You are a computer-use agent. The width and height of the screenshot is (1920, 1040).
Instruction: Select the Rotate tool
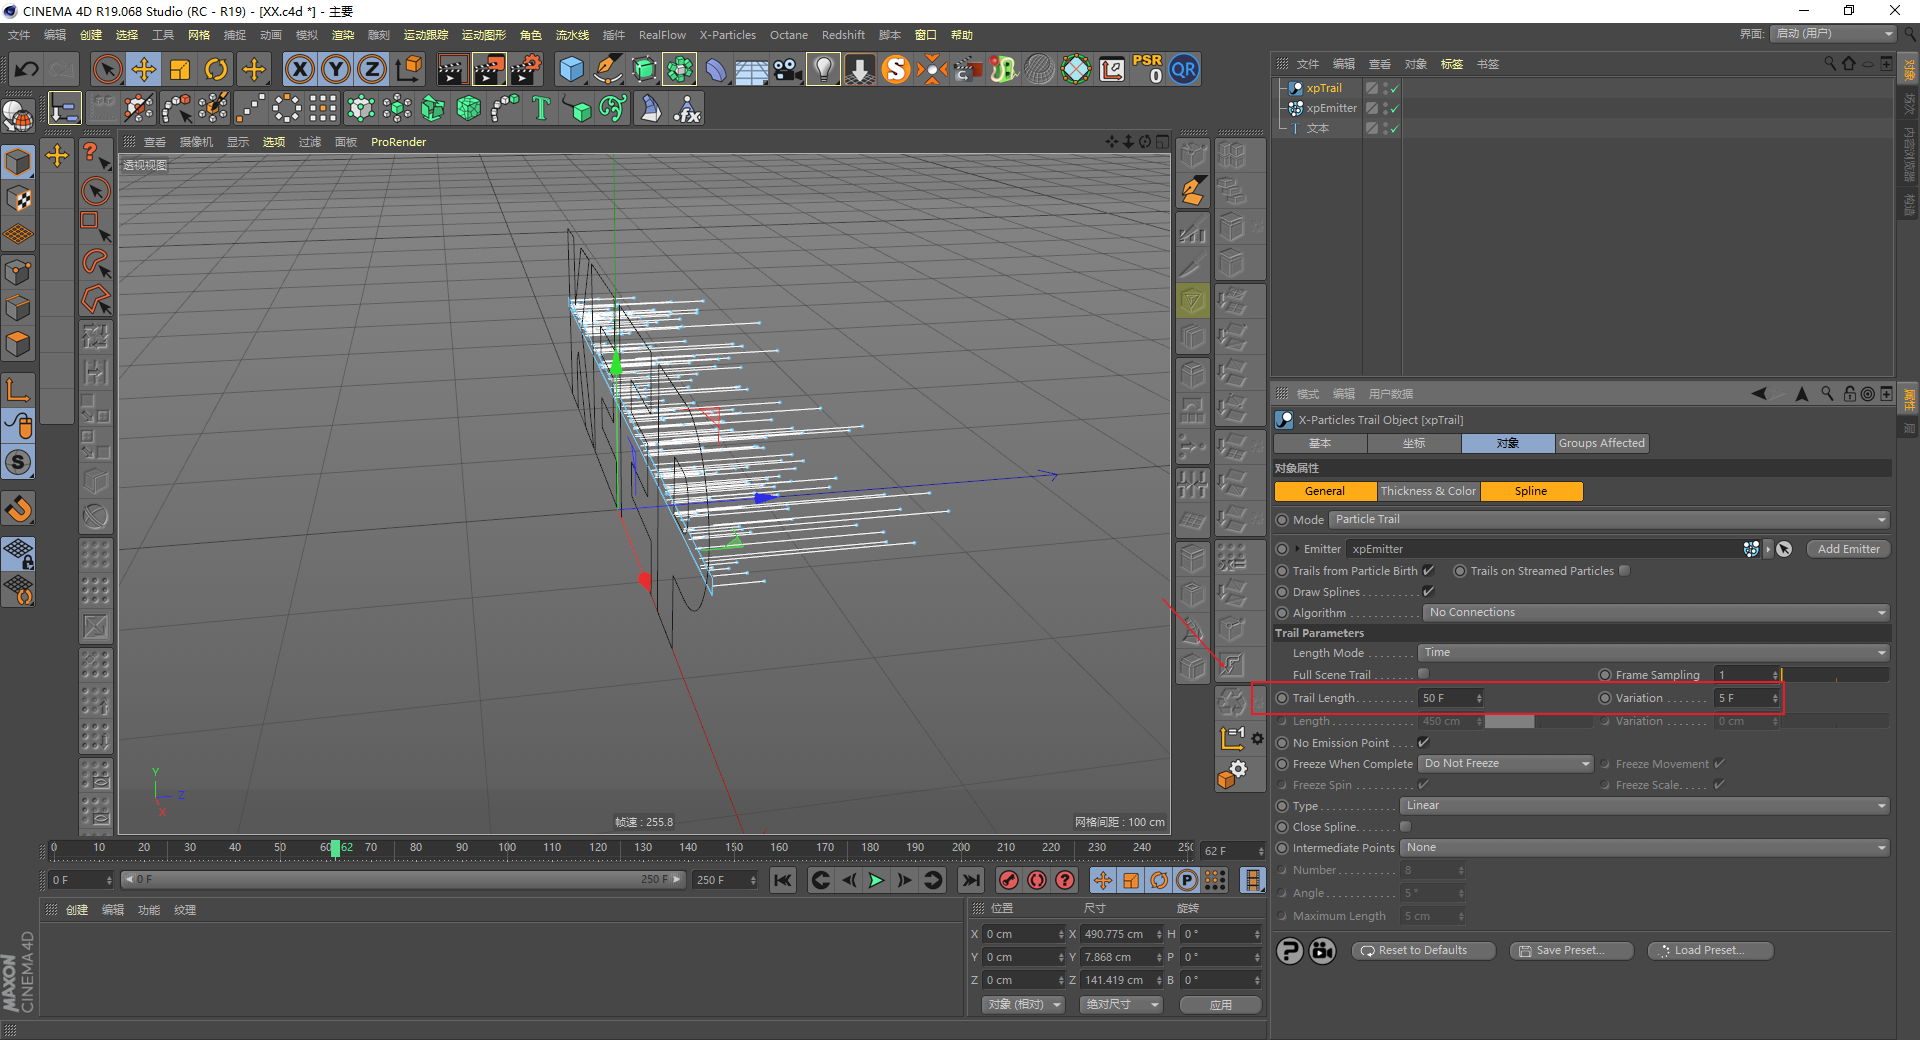216,69
